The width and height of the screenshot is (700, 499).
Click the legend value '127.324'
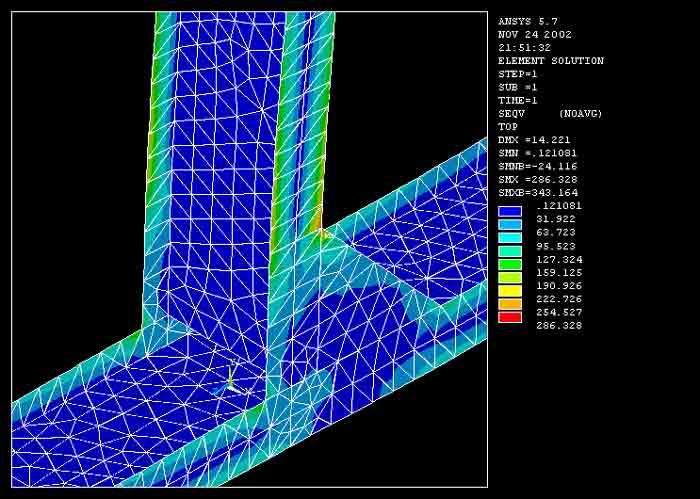pyautogui.click(x=559, y=259)
